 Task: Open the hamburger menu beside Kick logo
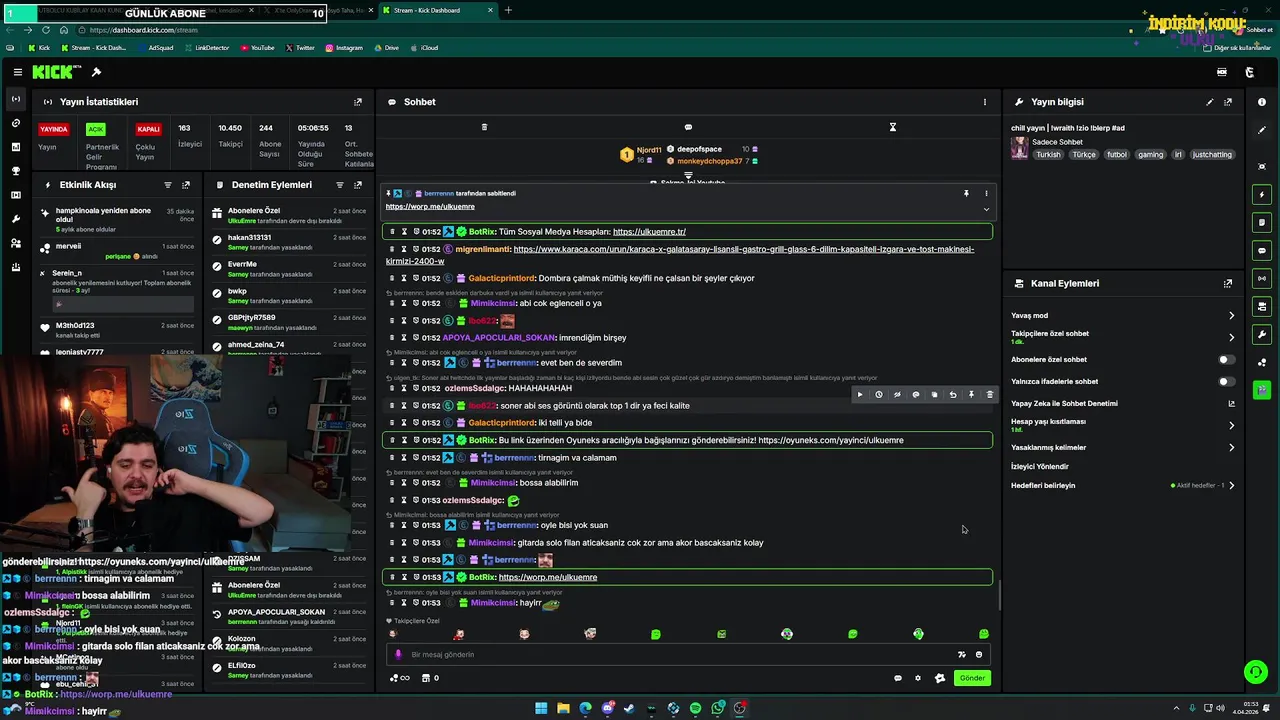pos(18,72)
